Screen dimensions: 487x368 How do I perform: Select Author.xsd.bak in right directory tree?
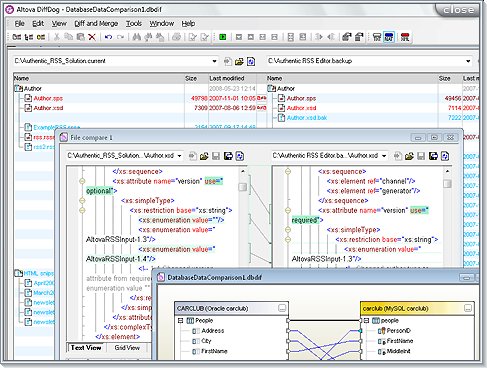coord(307,117)
